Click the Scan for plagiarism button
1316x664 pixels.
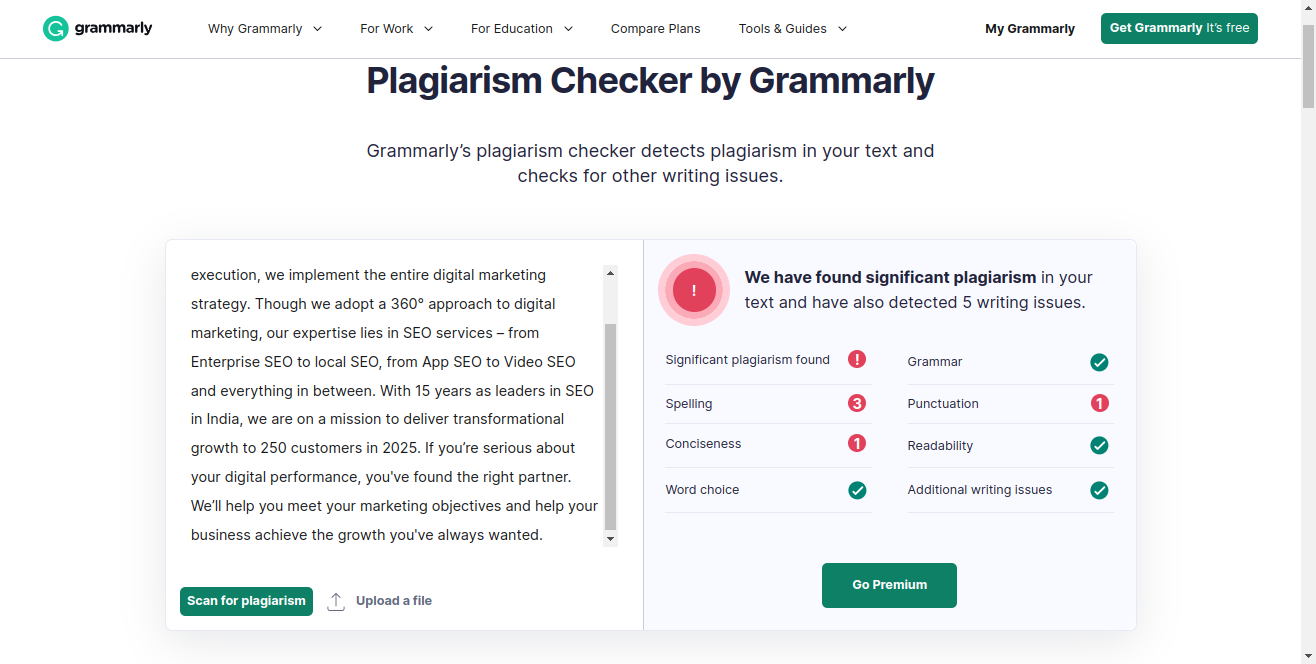(246, 600)
